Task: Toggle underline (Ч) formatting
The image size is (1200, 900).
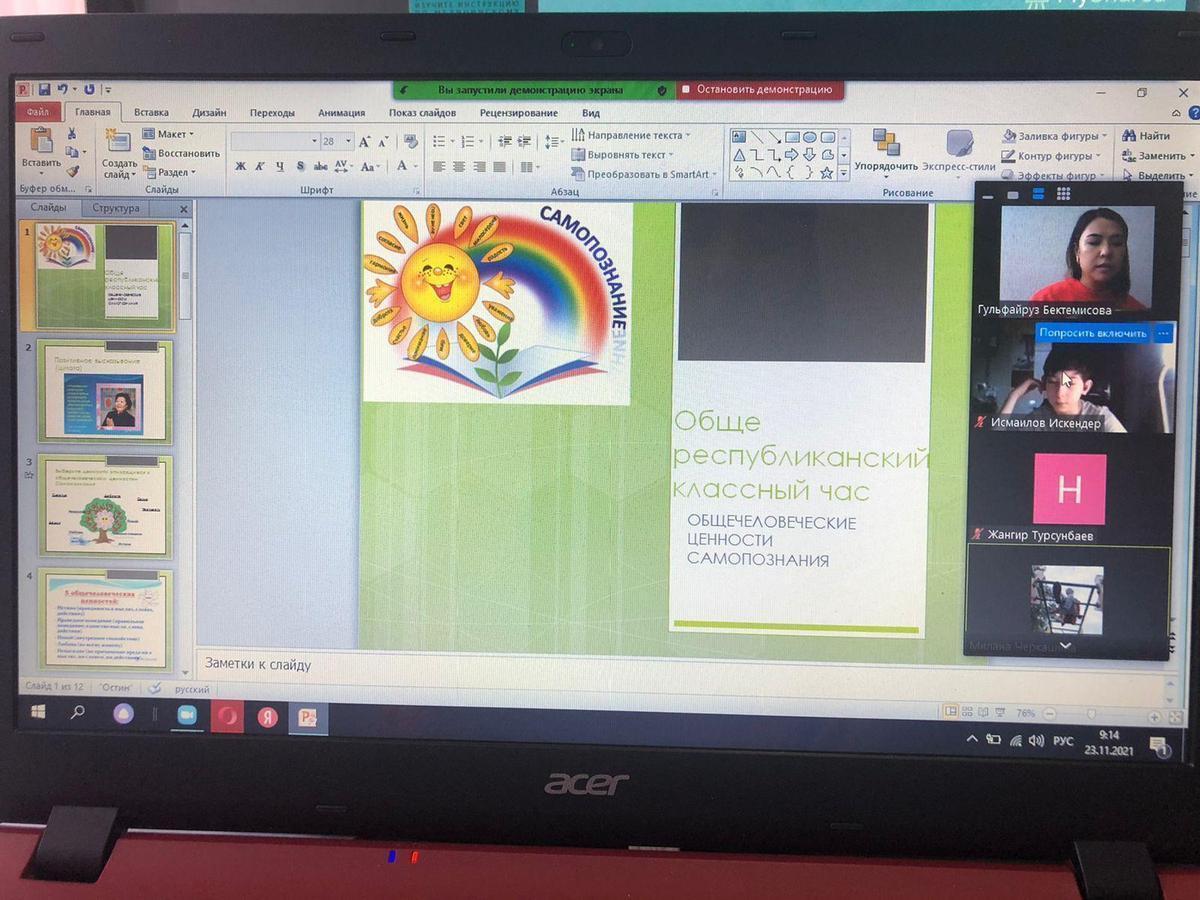Action: (x=280, y=167)
